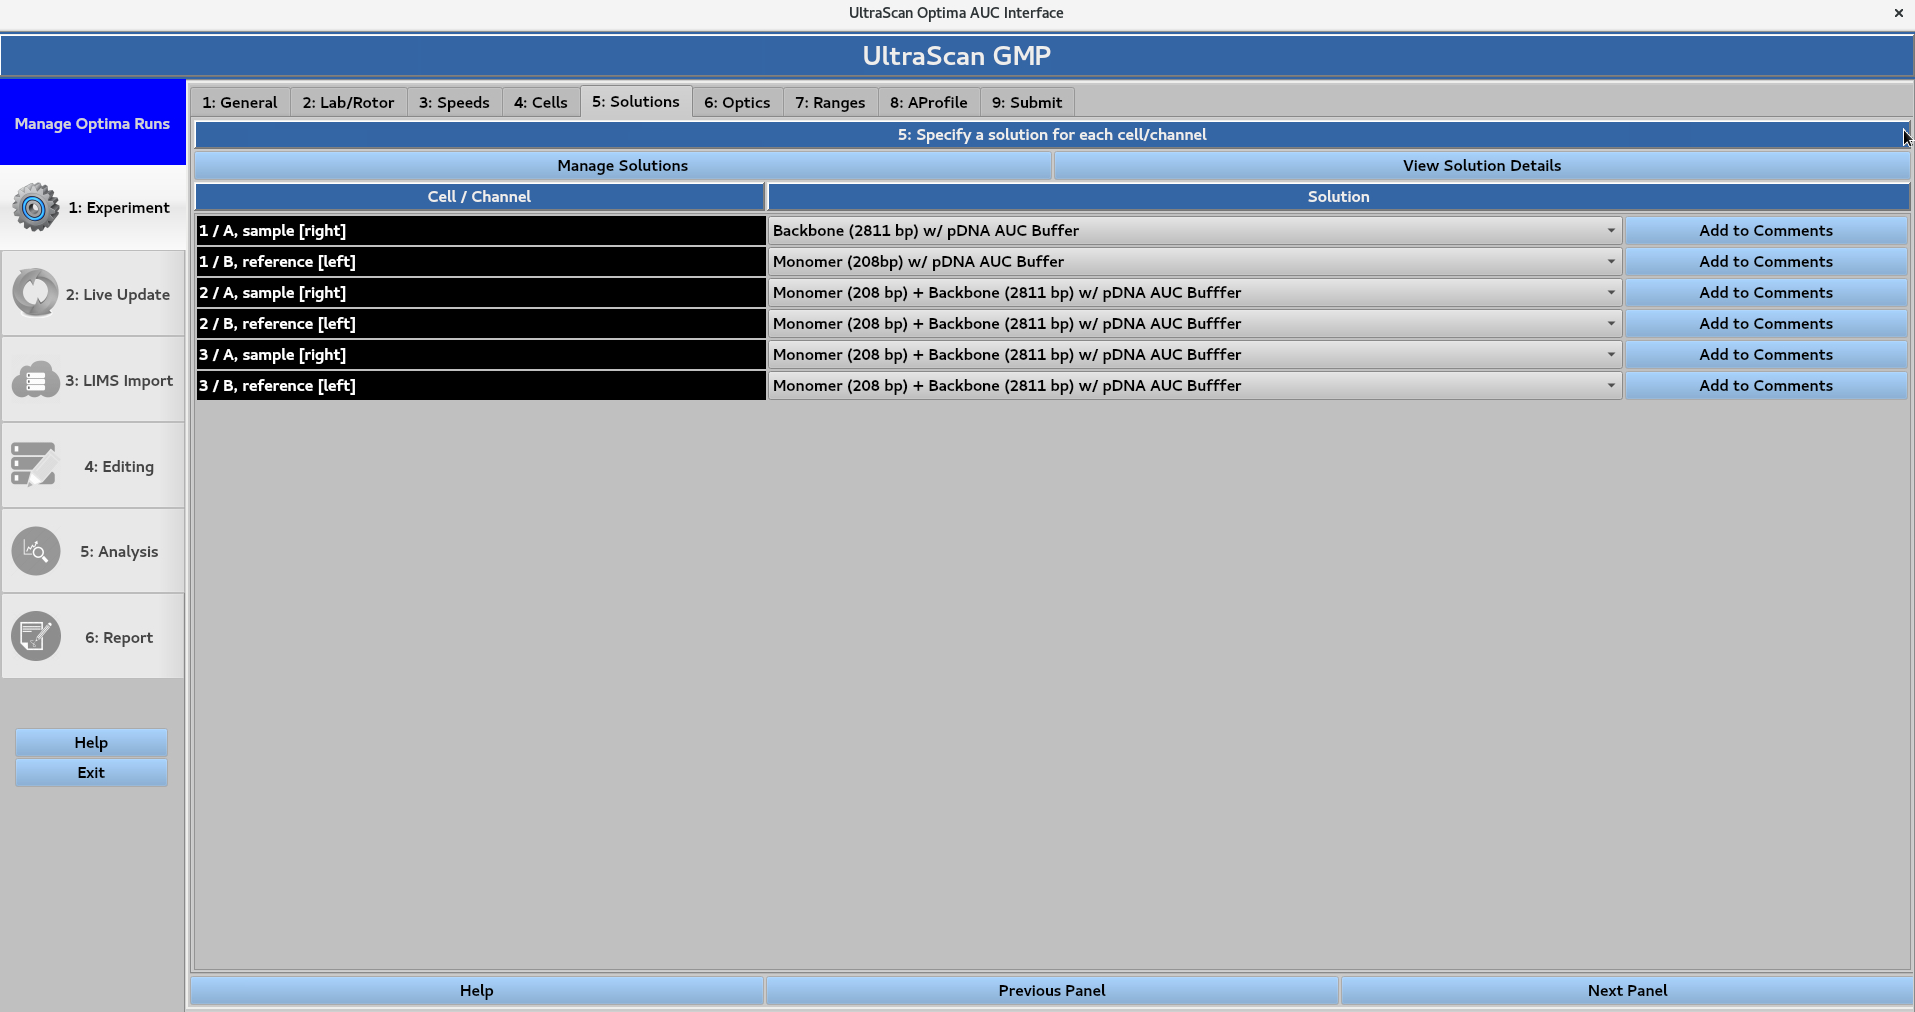Open the 3/B reference solution dropdown
Viewport: 1915px width, 1012px height.
coord(1609,385)
